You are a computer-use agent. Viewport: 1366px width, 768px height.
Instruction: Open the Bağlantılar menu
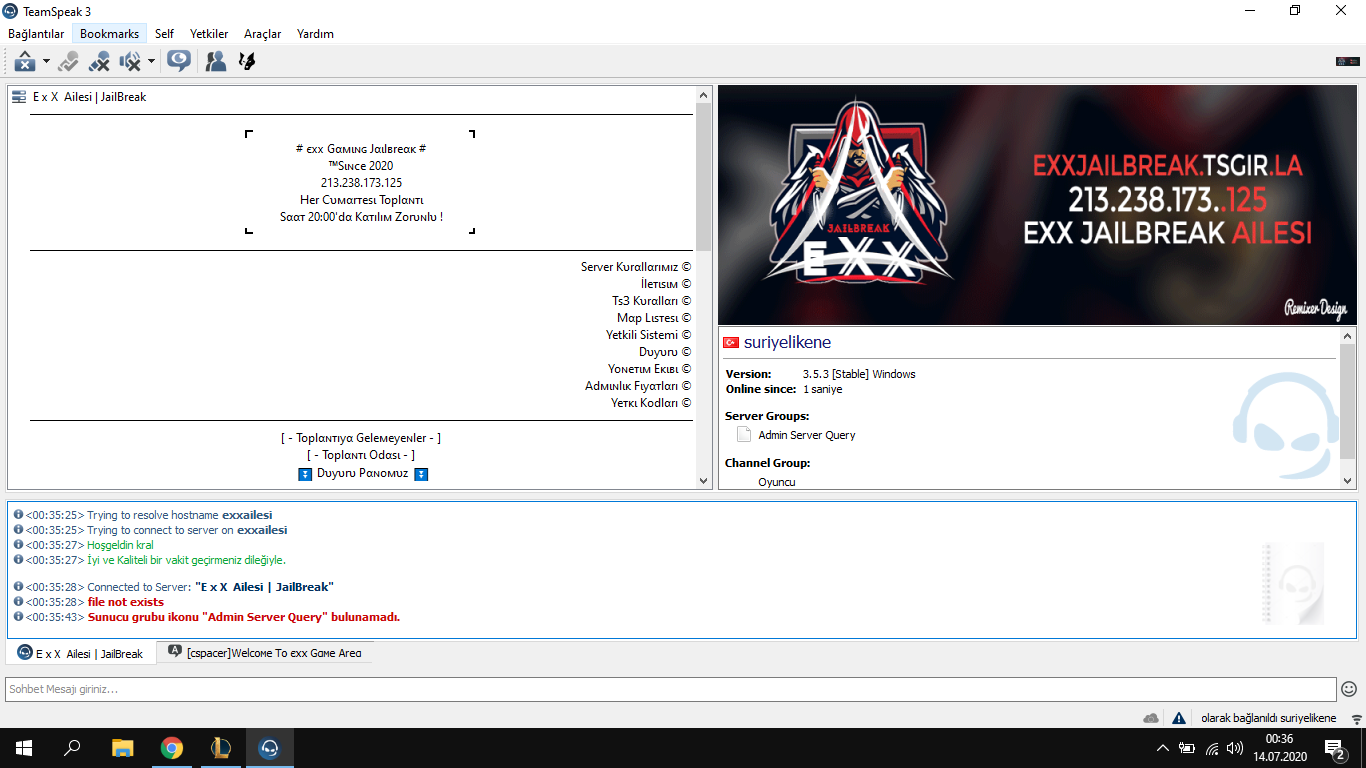click(36, 34)
